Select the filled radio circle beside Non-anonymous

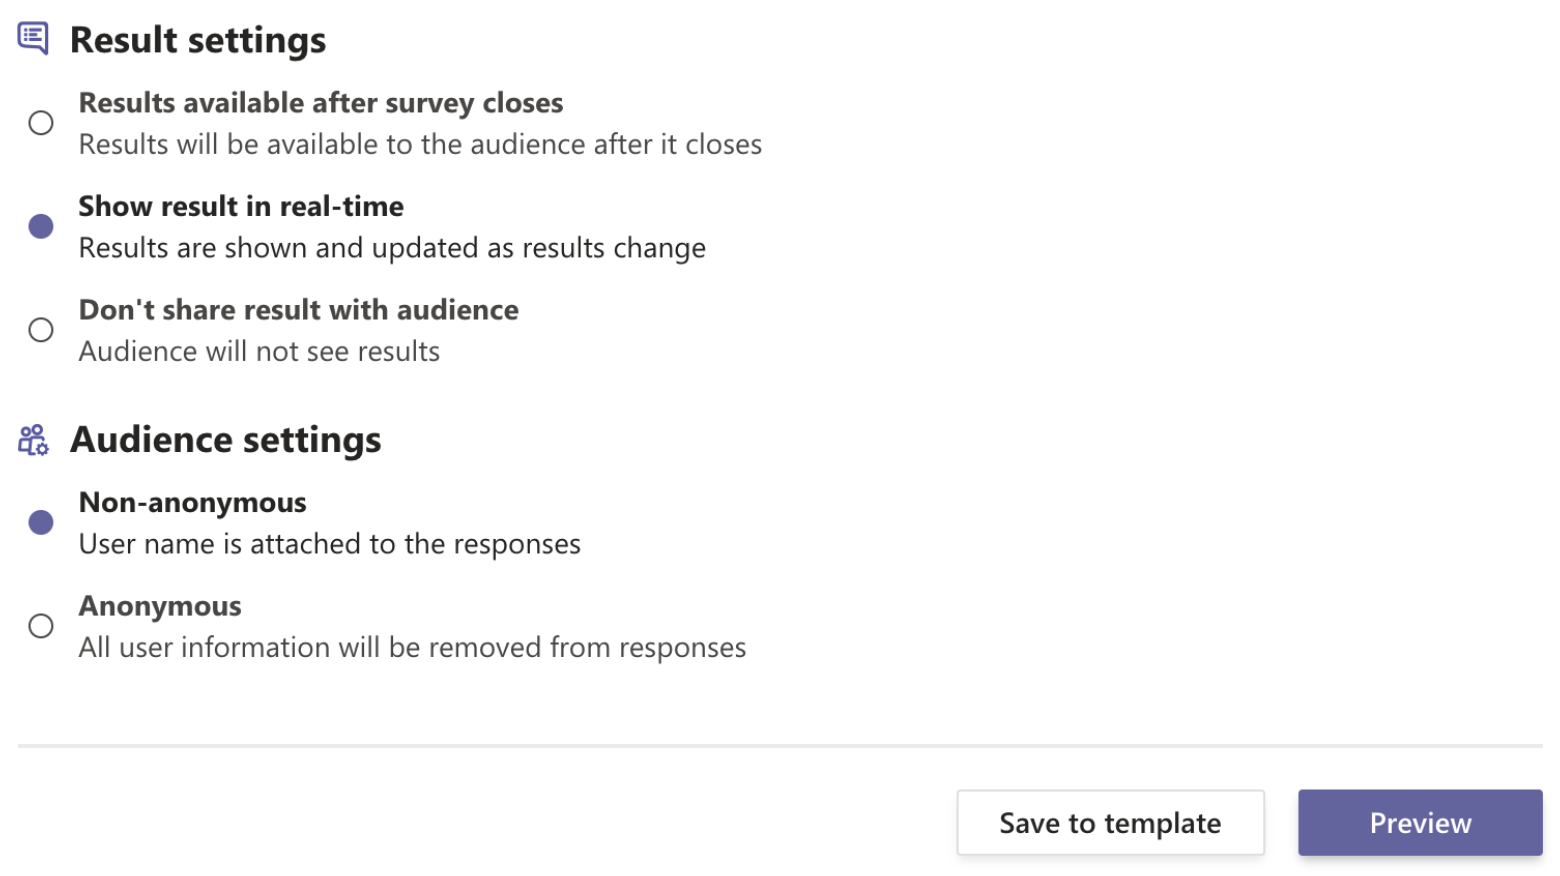click(41, 522)
